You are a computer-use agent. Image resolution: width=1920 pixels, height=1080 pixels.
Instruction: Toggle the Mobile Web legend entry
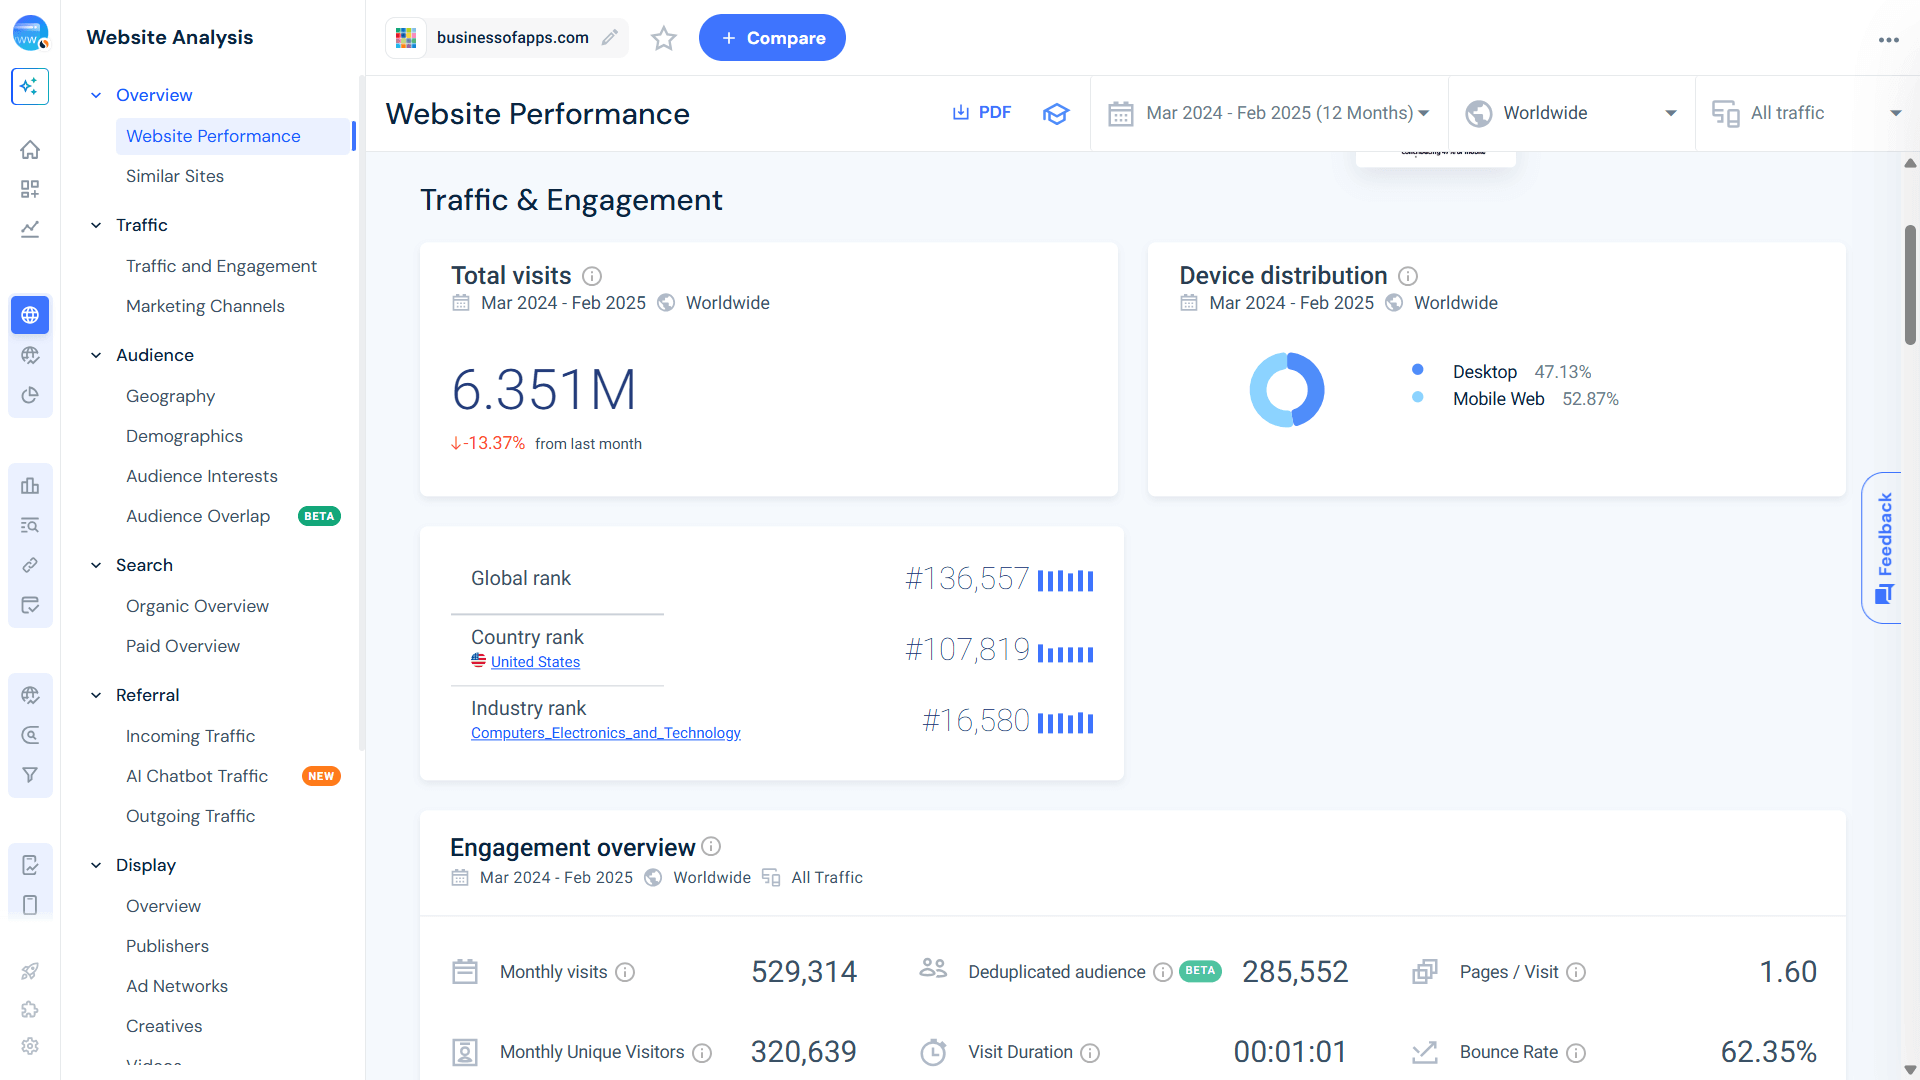click(1498, 398)
